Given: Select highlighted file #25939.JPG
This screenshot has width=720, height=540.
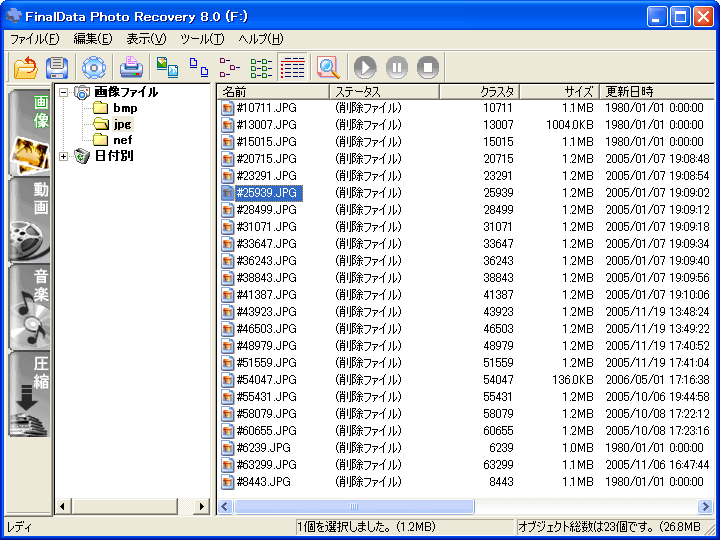Looking at the screenshot, I should pyautogui.click(x=269, y=193).
